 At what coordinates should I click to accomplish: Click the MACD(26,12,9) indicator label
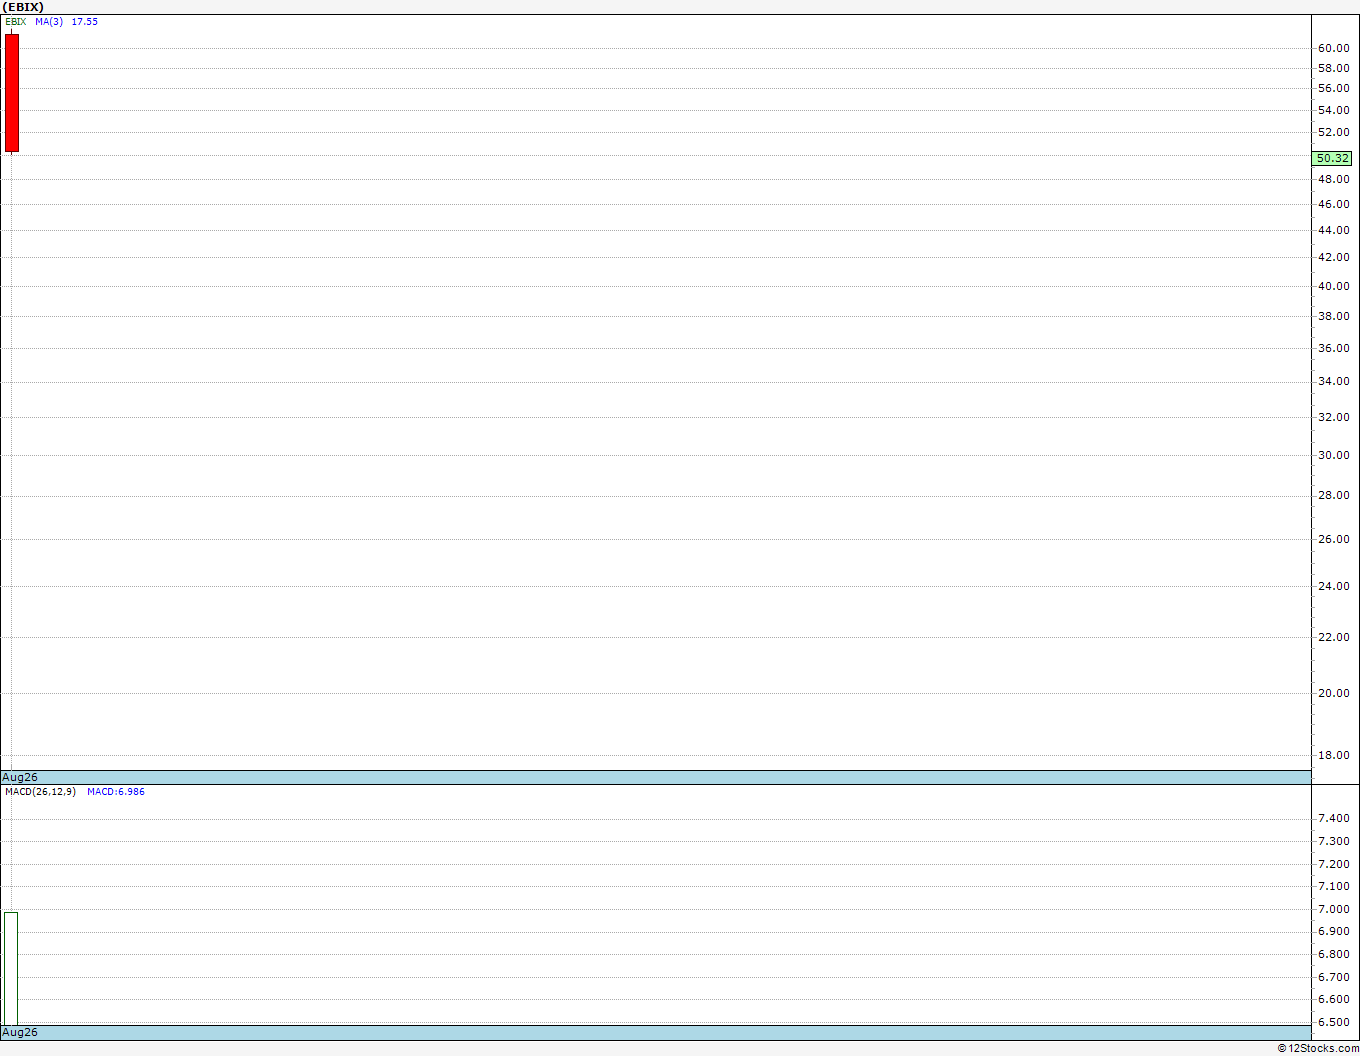(40, 791)
